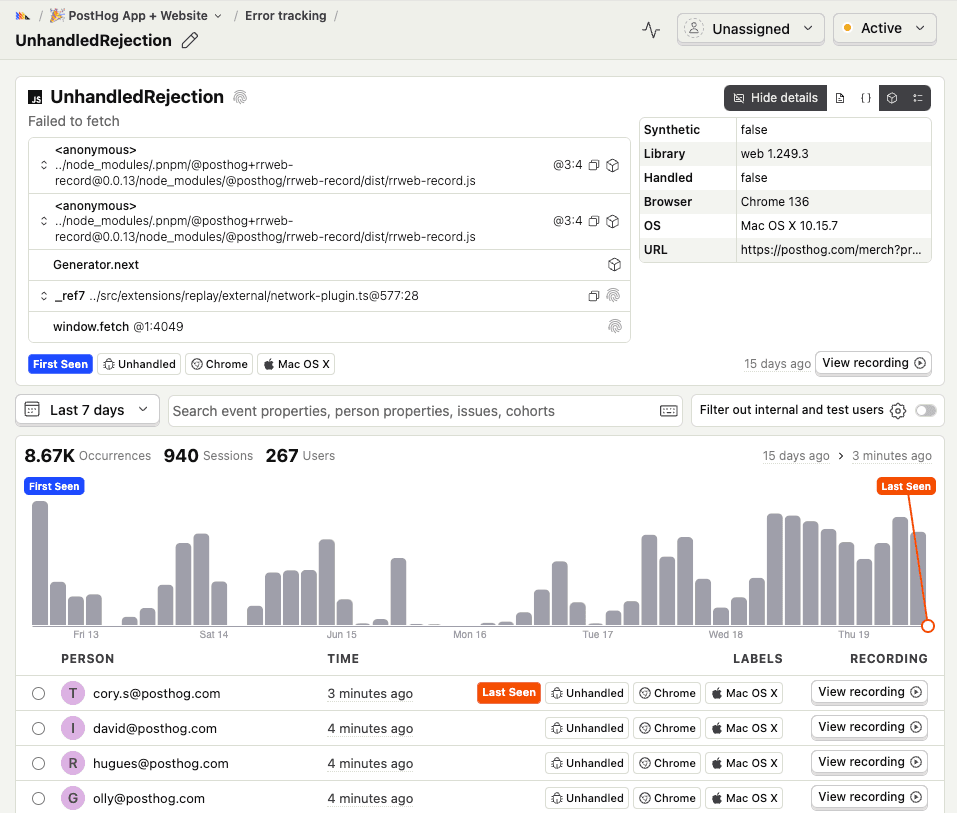The image size is (957, 813).
Task: Click the Mac OS X tag below stack trace
Action: point(296,364)
